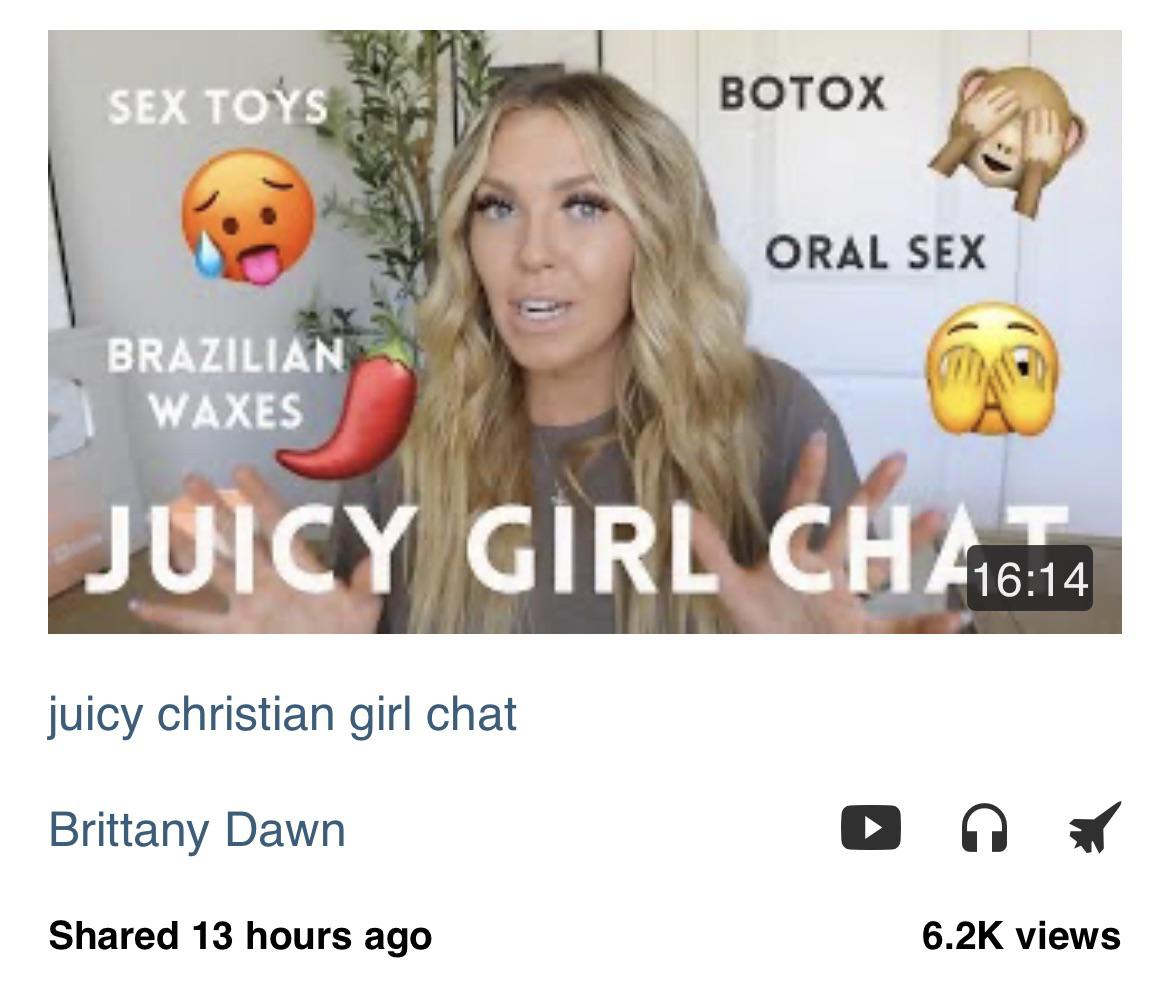Click the ORAL SEX text overlay
1170x983 pixels.
click(x=875, y=252)
